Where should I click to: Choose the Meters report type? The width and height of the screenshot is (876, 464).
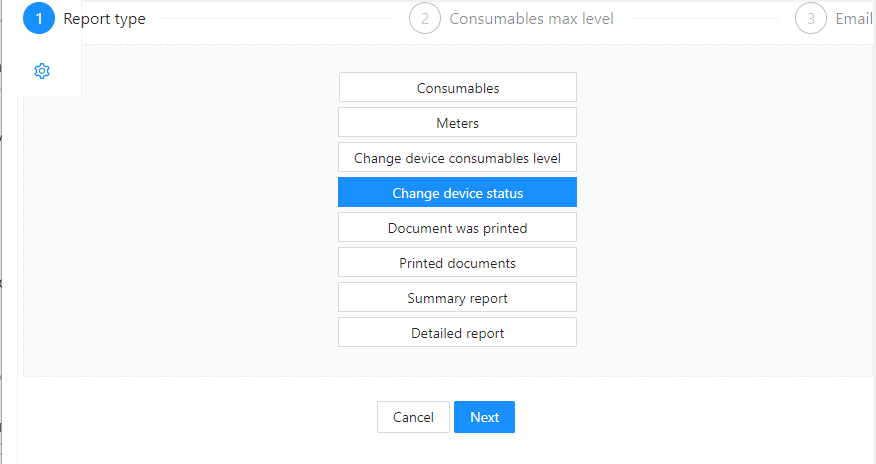(458, 122)
